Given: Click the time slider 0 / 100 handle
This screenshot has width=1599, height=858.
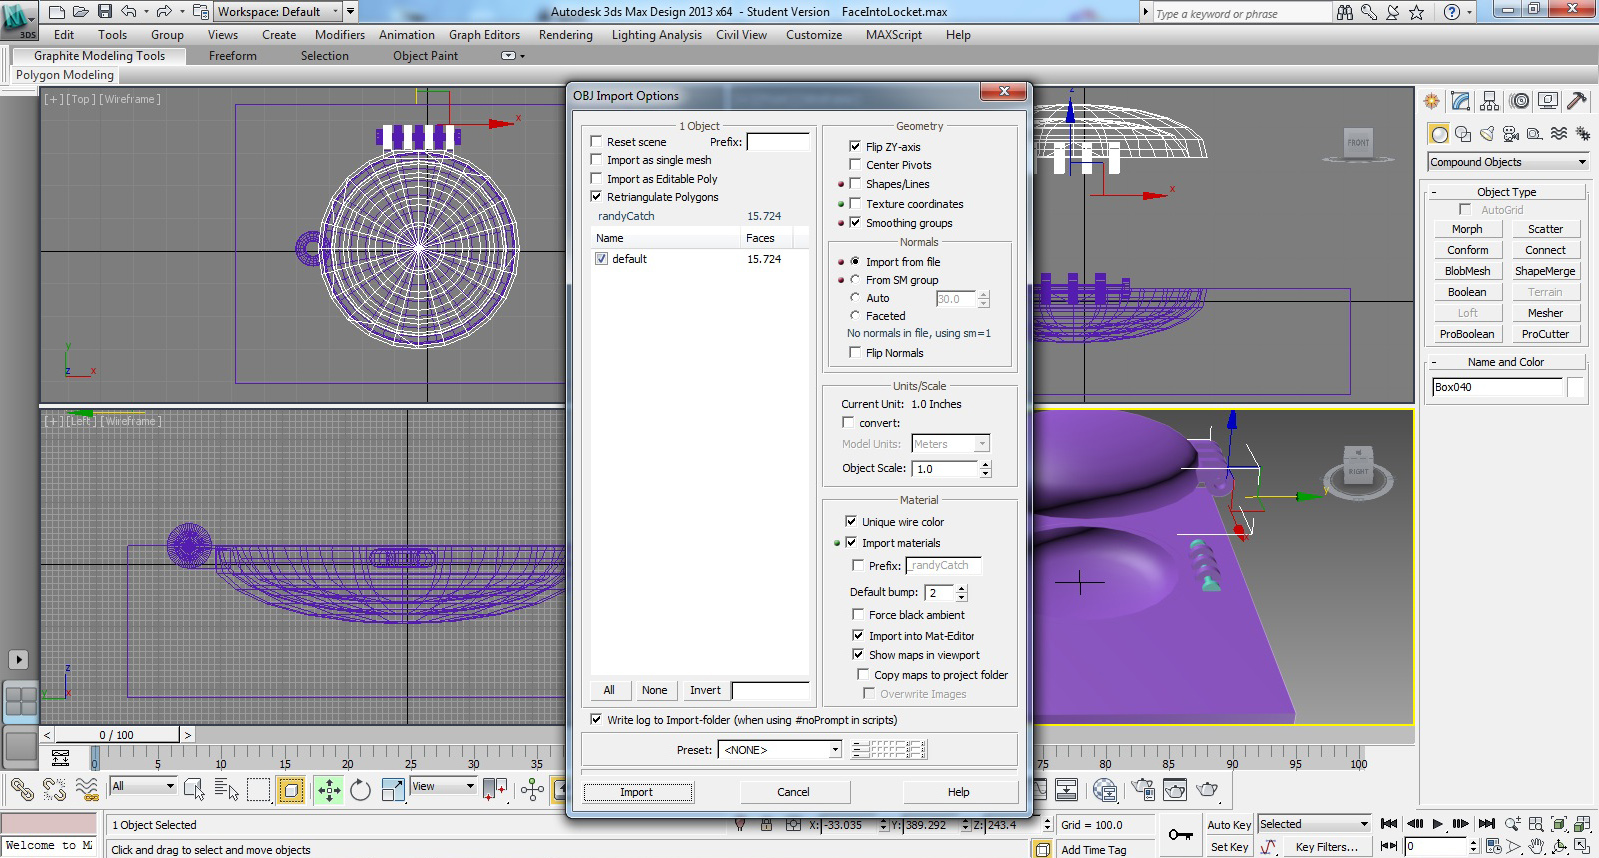Looking at the screenshot, I should [117, 735].
